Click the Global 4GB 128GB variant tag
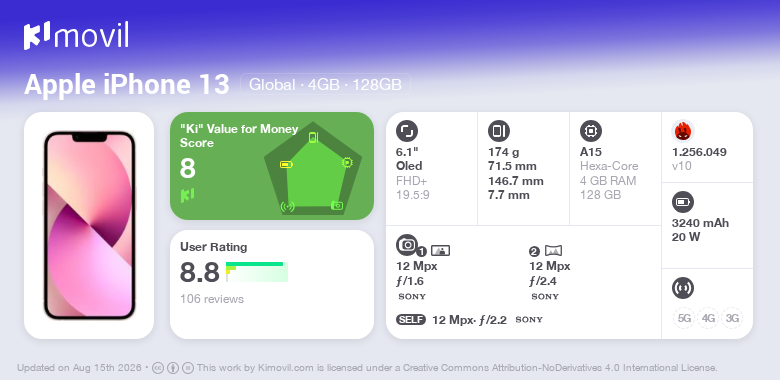The width and height of the screenshot is (780, 380). pos(325,85)
